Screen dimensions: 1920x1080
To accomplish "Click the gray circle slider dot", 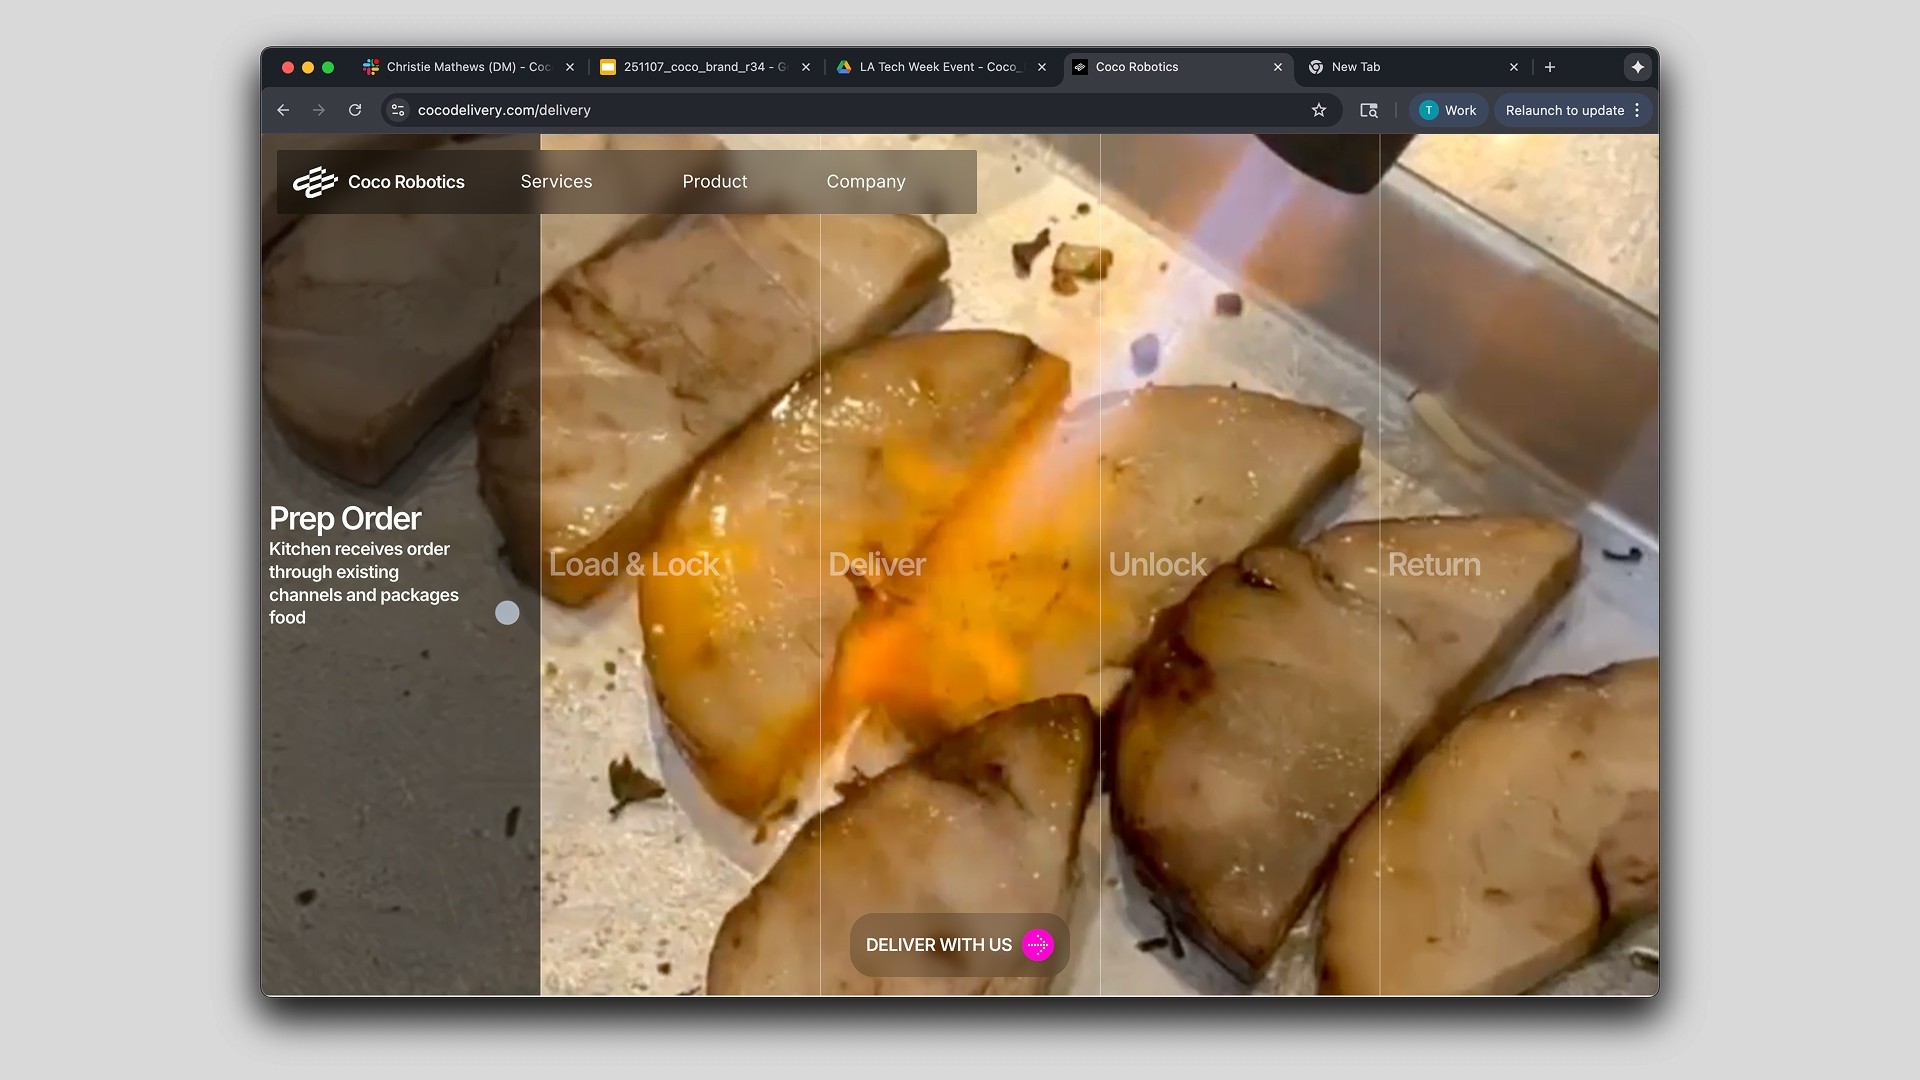I will [507, 613].
